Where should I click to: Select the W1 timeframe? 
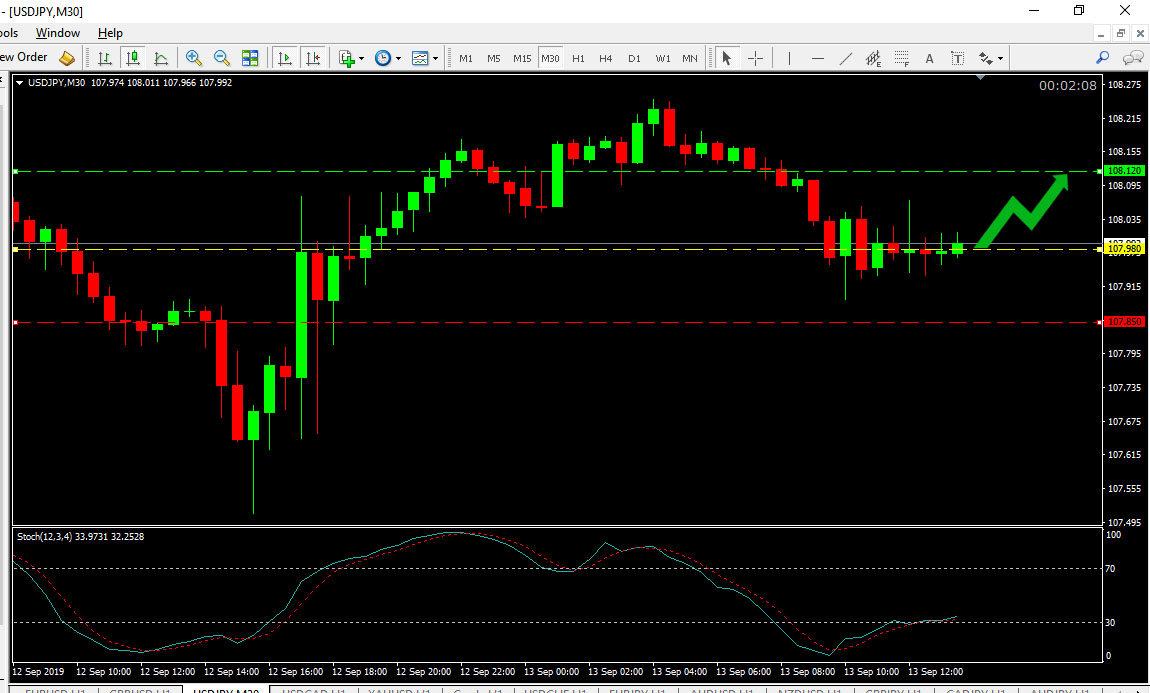pos(663,58)
